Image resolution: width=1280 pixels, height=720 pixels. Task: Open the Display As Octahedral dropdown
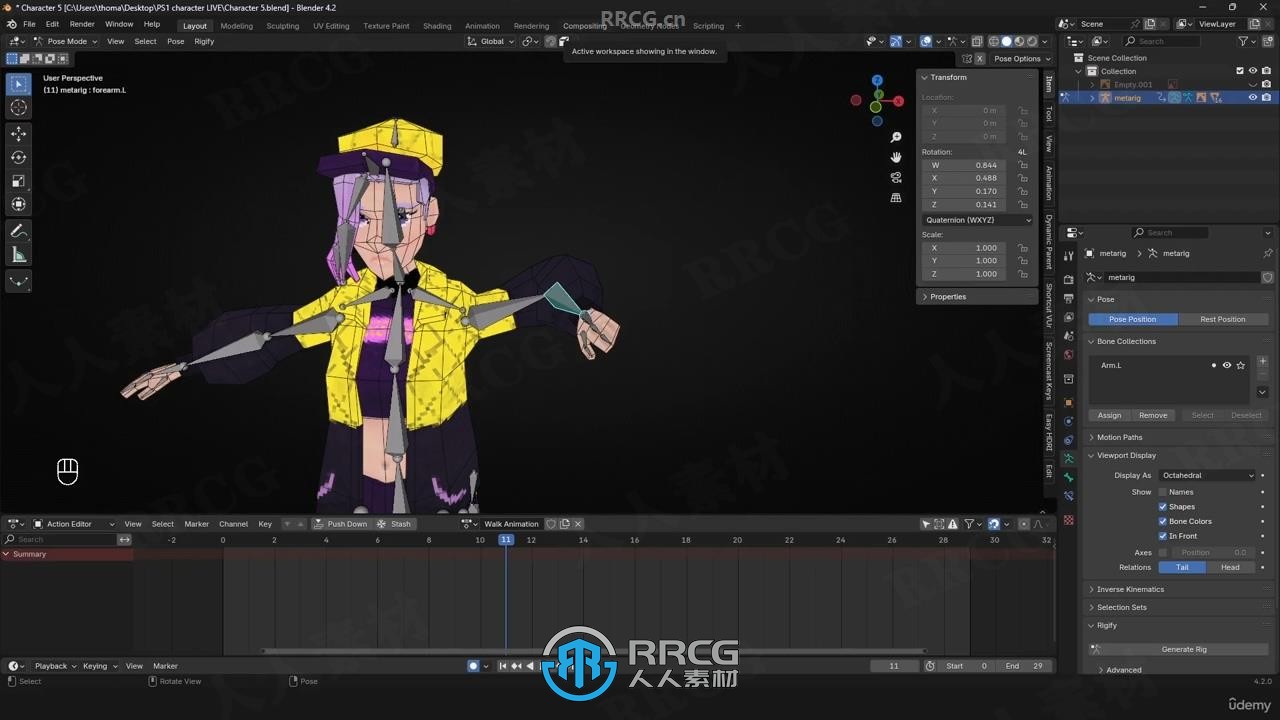(1208, 476)
